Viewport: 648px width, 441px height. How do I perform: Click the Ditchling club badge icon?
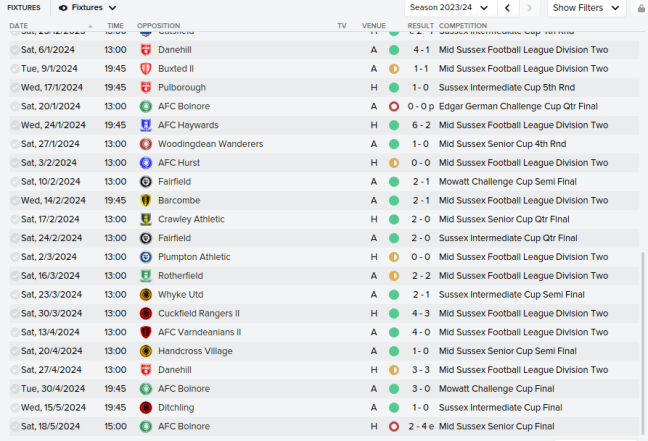pyautogui.click(x=146, y=407)
